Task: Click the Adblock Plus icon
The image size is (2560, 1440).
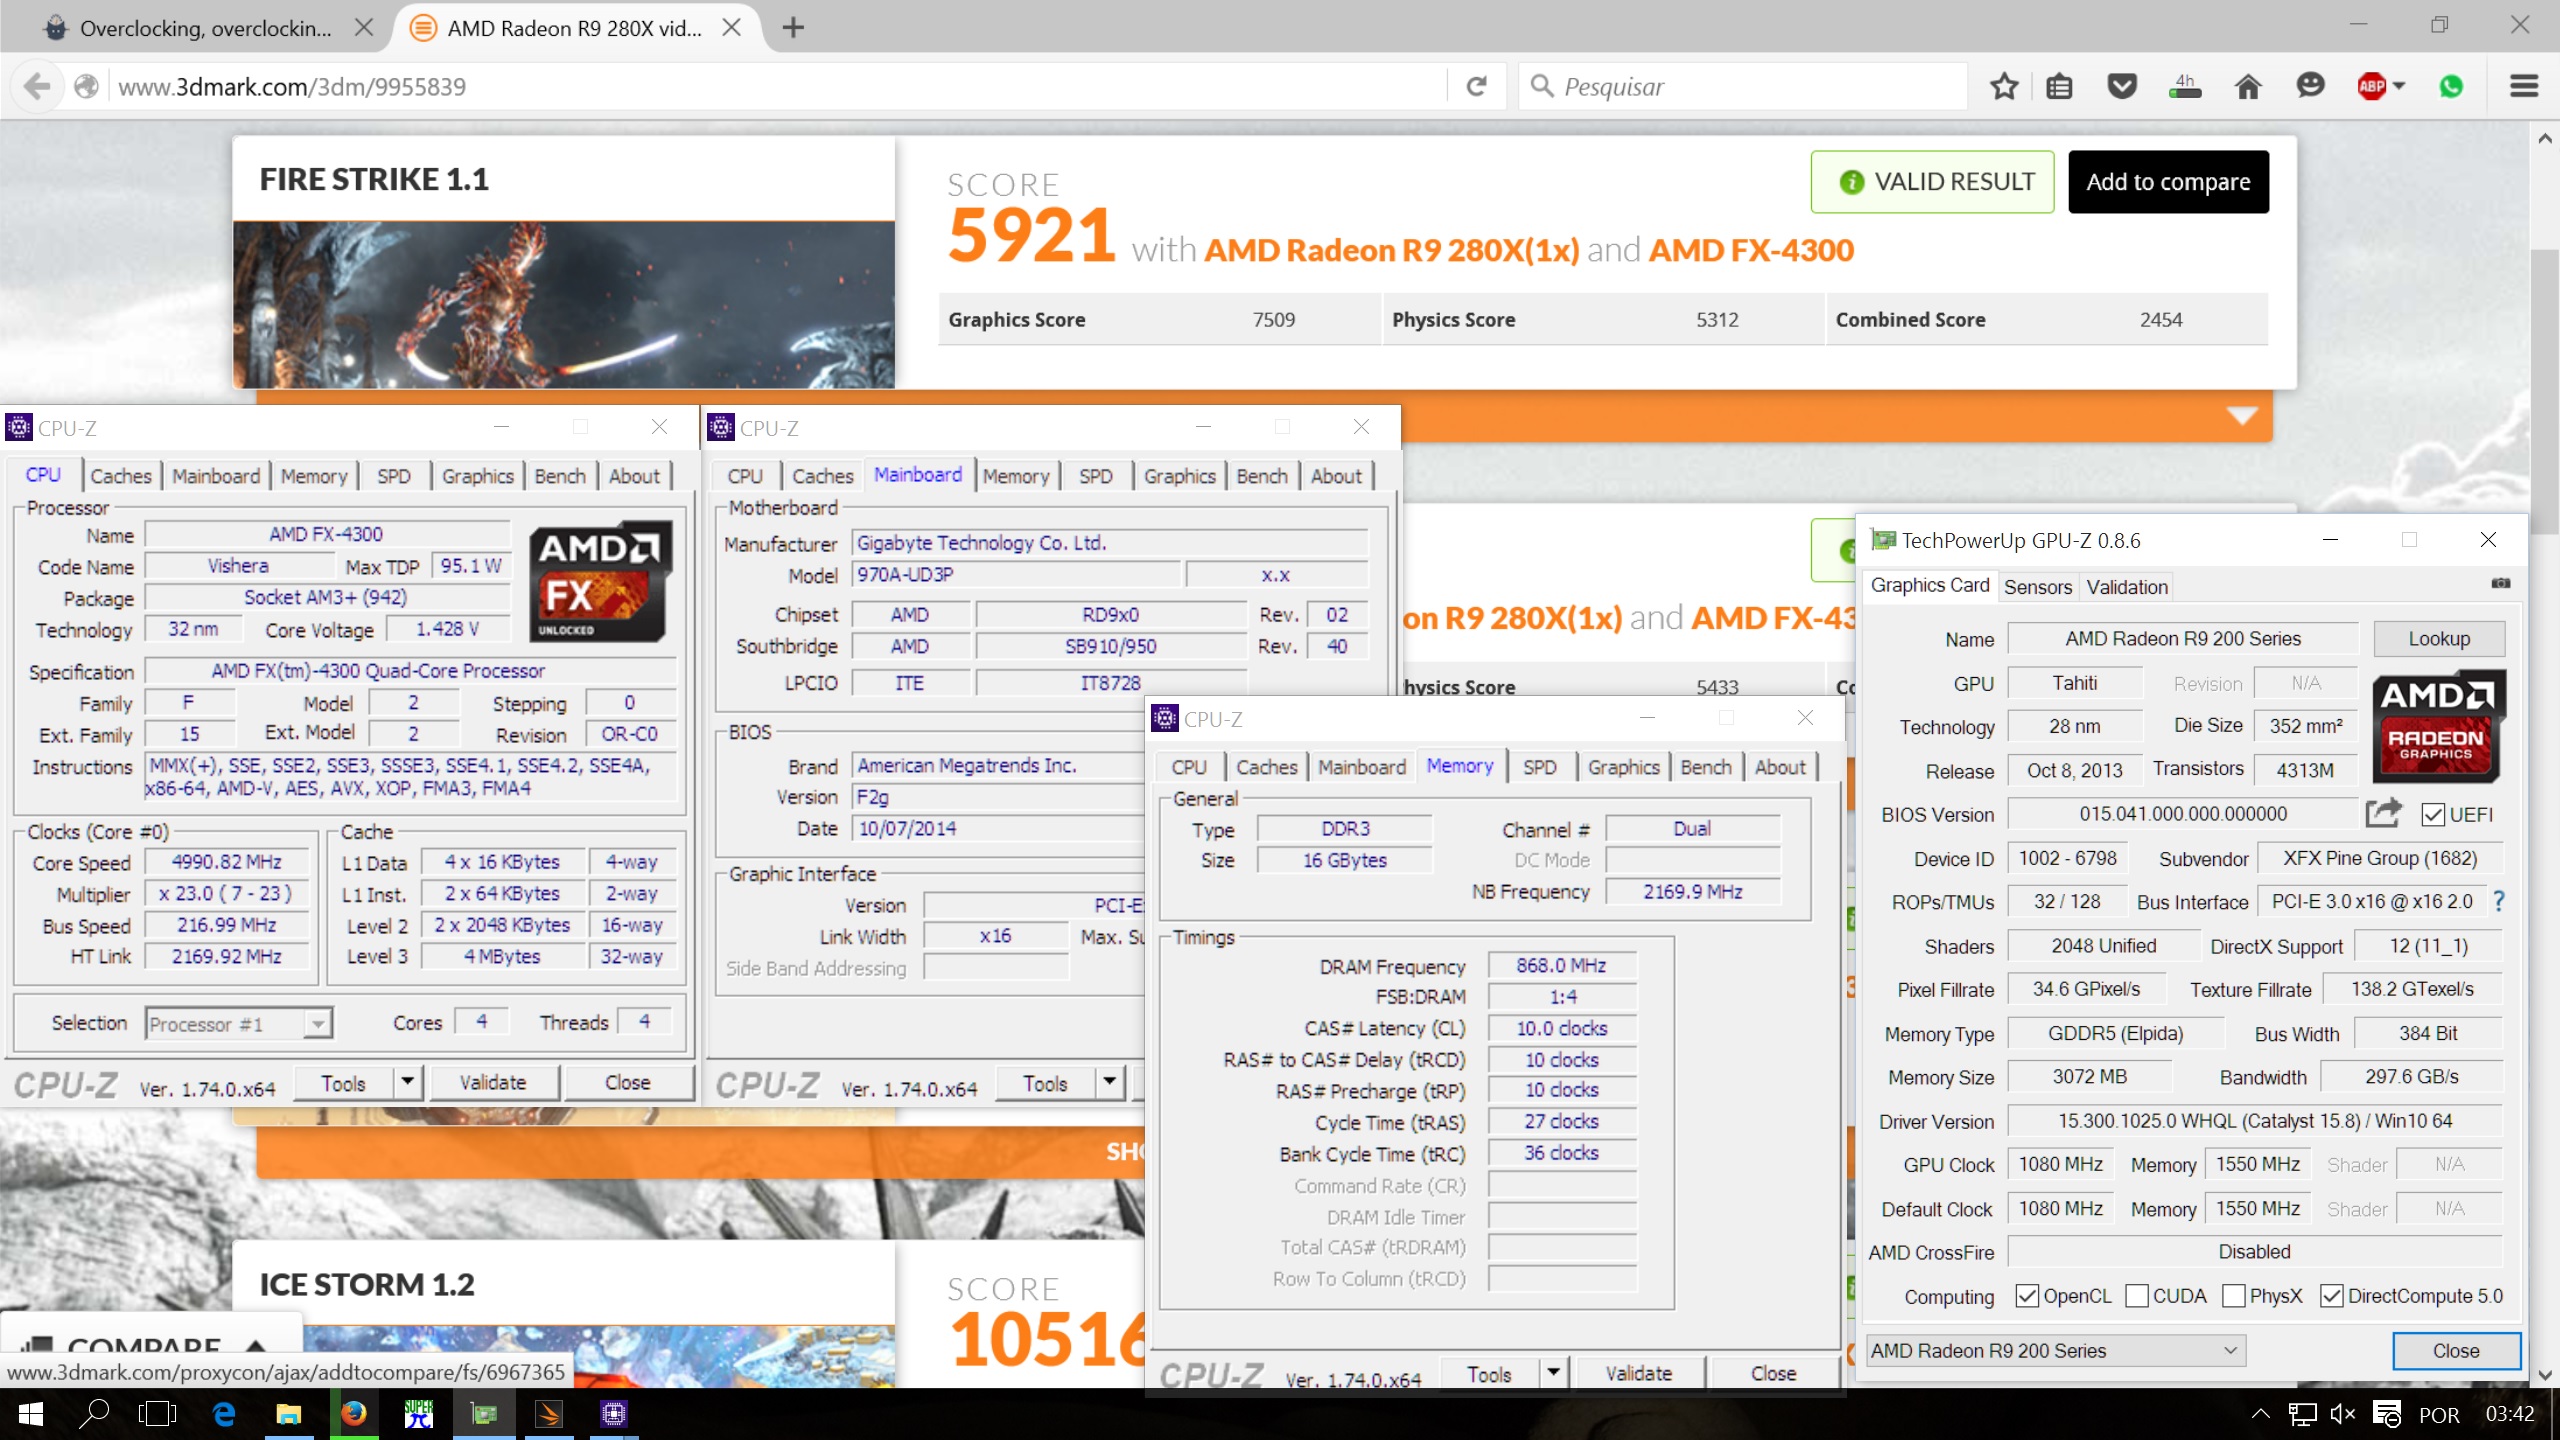Action: 2371,87
